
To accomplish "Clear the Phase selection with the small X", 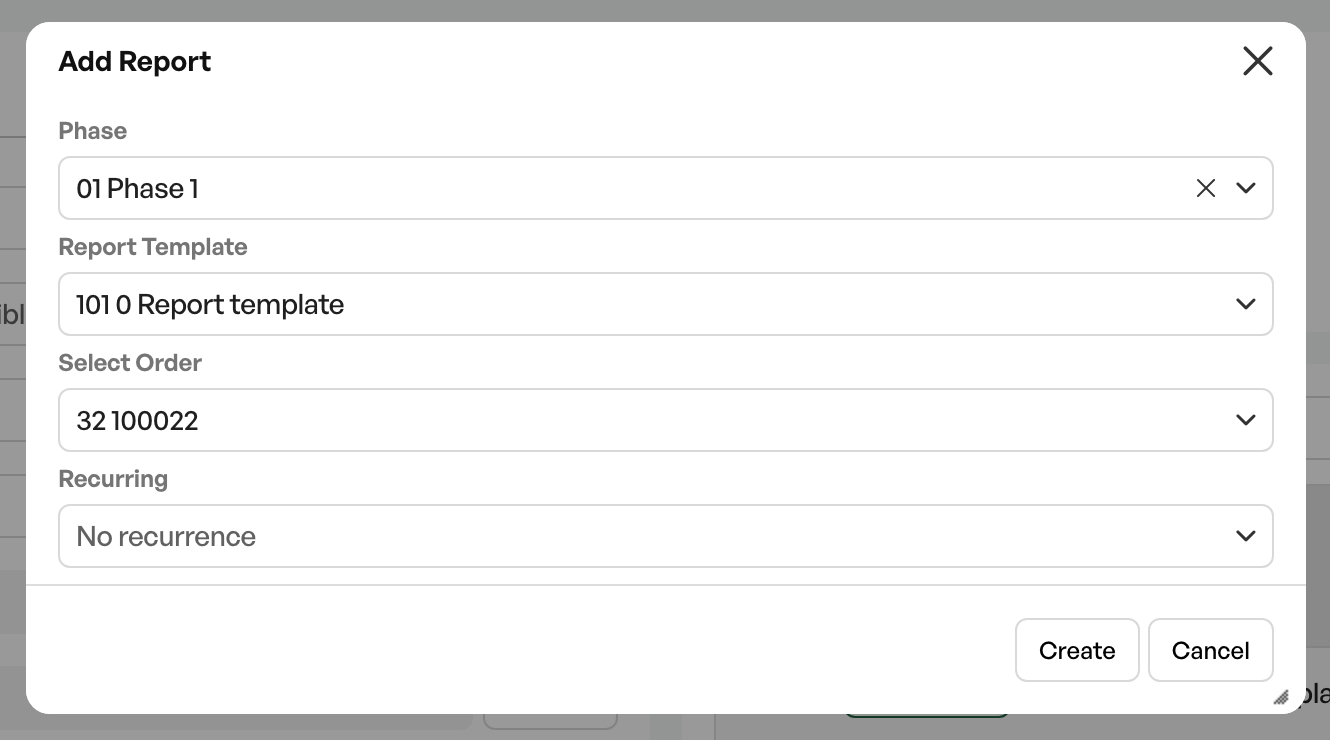I will click(x=1205, y=188).
